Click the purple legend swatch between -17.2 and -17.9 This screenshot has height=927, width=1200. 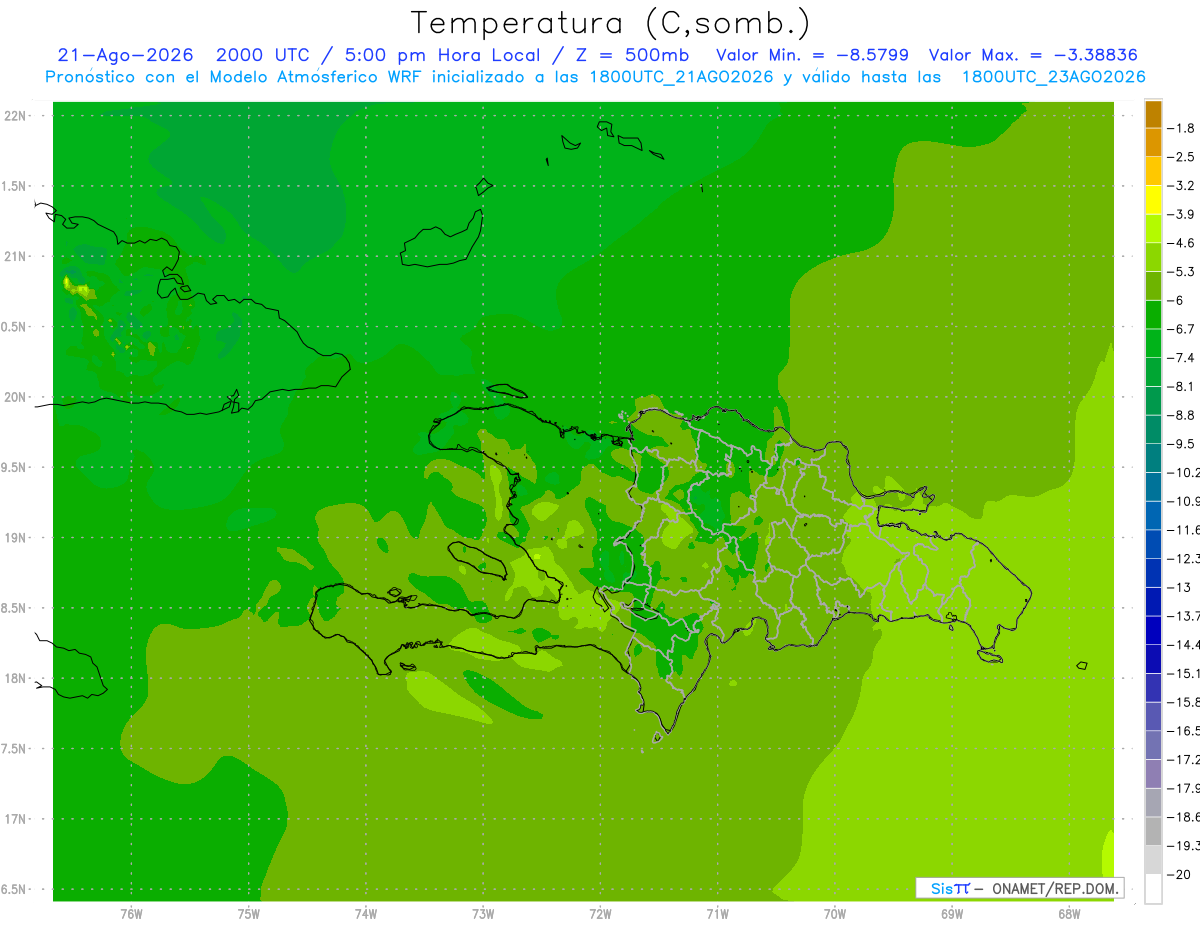click(x=1153, y=773)
